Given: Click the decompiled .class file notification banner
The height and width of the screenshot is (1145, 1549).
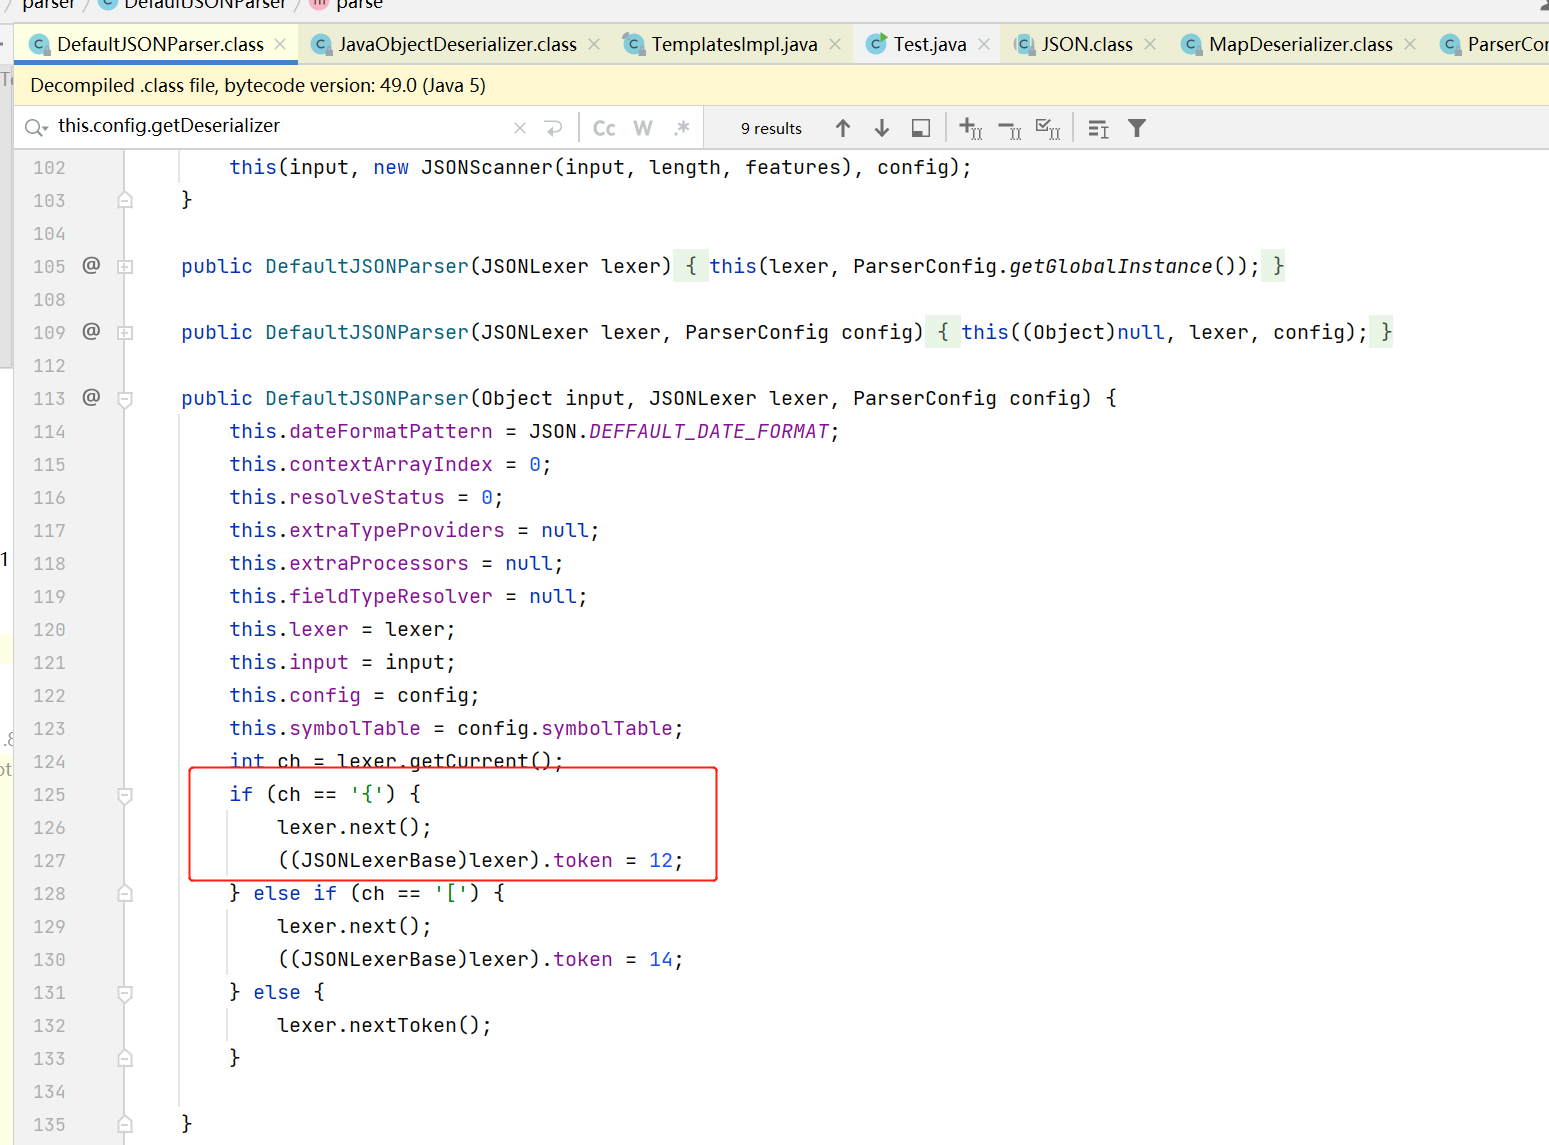Looking at the screenshot, I should tap(780, 85).
